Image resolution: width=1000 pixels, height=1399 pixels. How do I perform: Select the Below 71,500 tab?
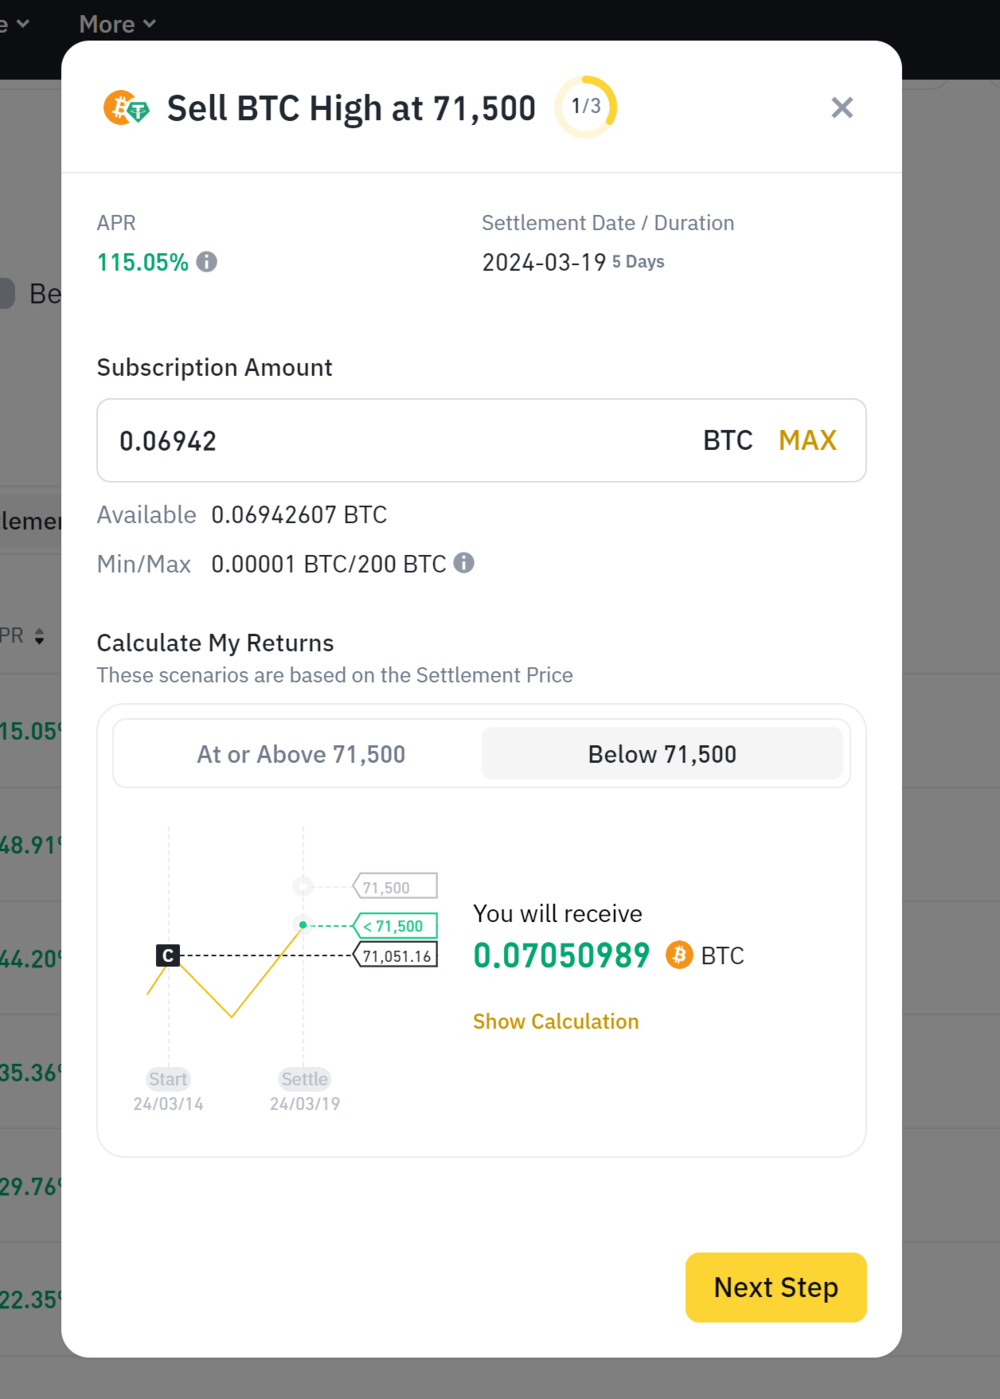point(662,754)
